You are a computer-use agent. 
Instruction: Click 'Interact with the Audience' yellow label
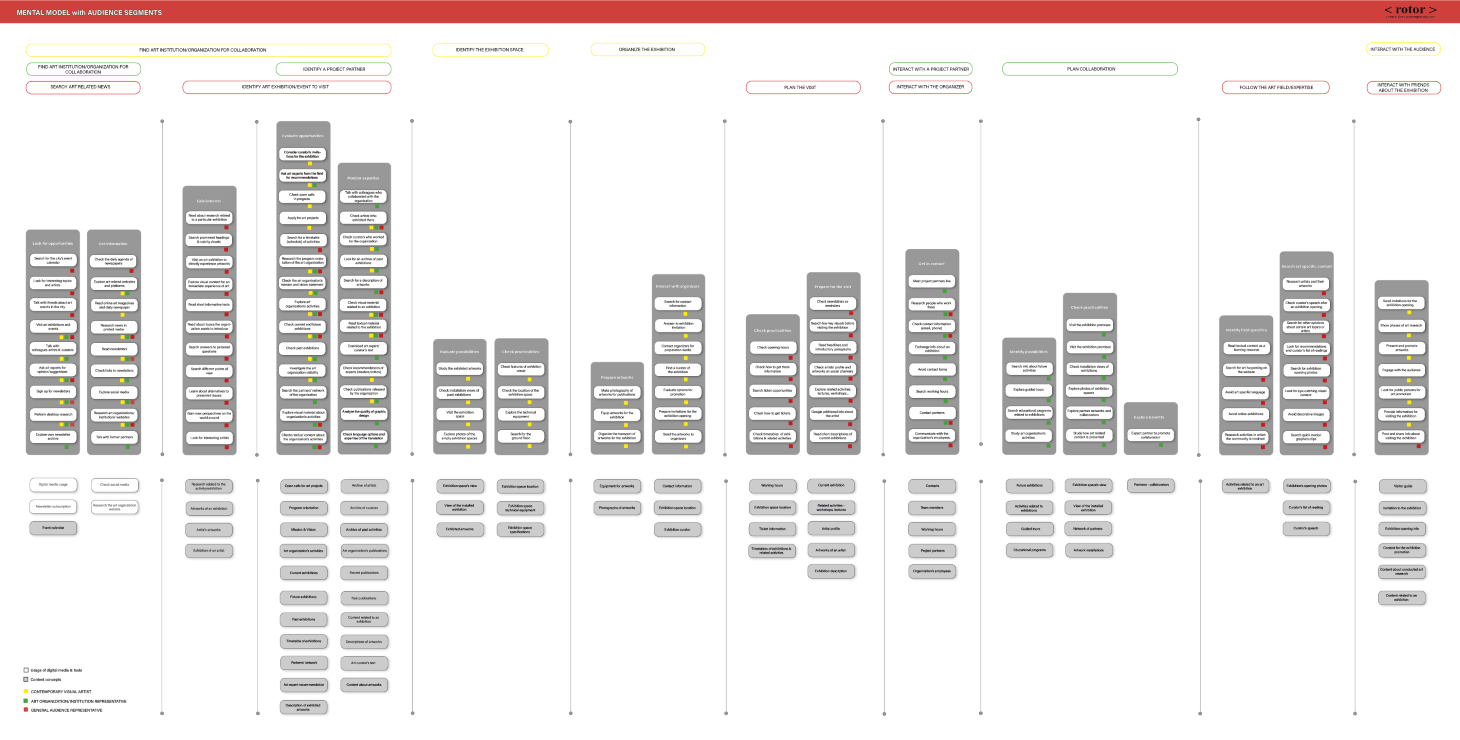[1403, 49]
